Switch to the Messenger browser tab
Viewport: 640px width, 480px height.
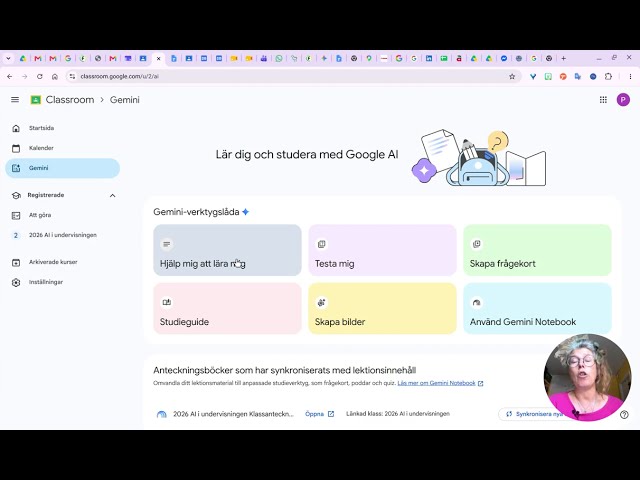click(x=504, y=59)
